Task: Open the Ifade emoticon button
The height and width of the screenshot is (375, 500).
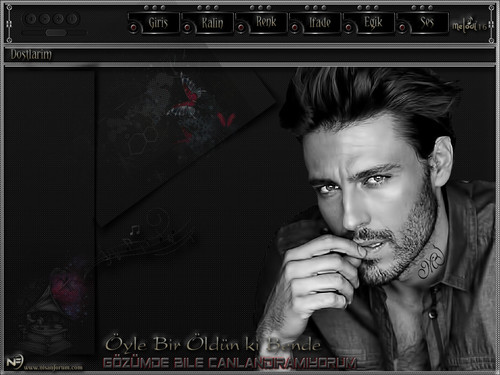Action: [315, 23]
